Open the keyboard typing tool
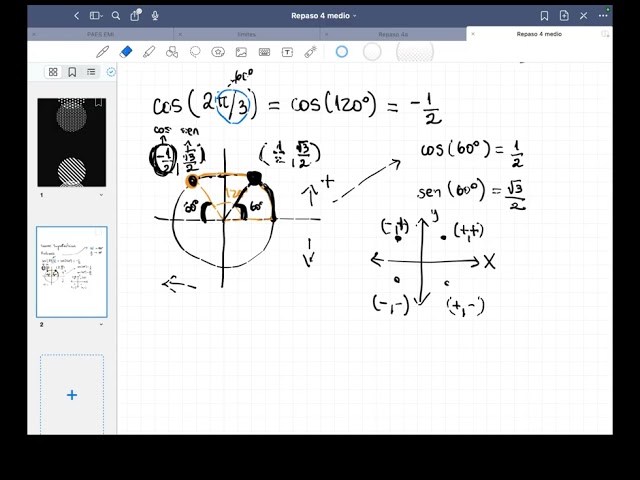Screen dimensions: 640x480 (x=264, y=52)
